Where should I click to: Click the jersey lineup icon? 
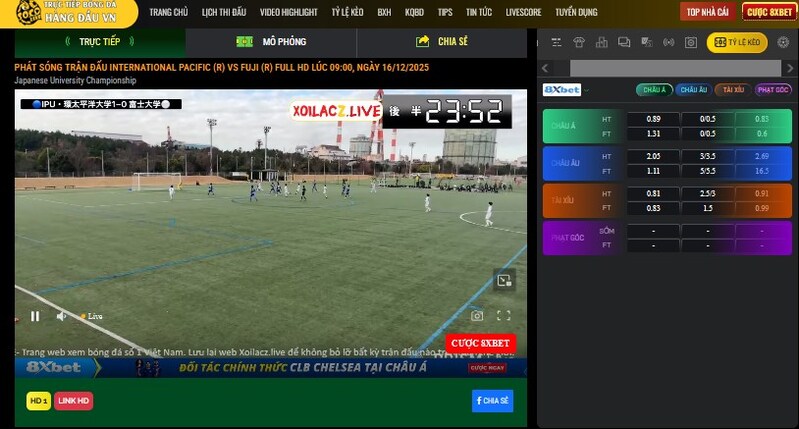[581, 43]
